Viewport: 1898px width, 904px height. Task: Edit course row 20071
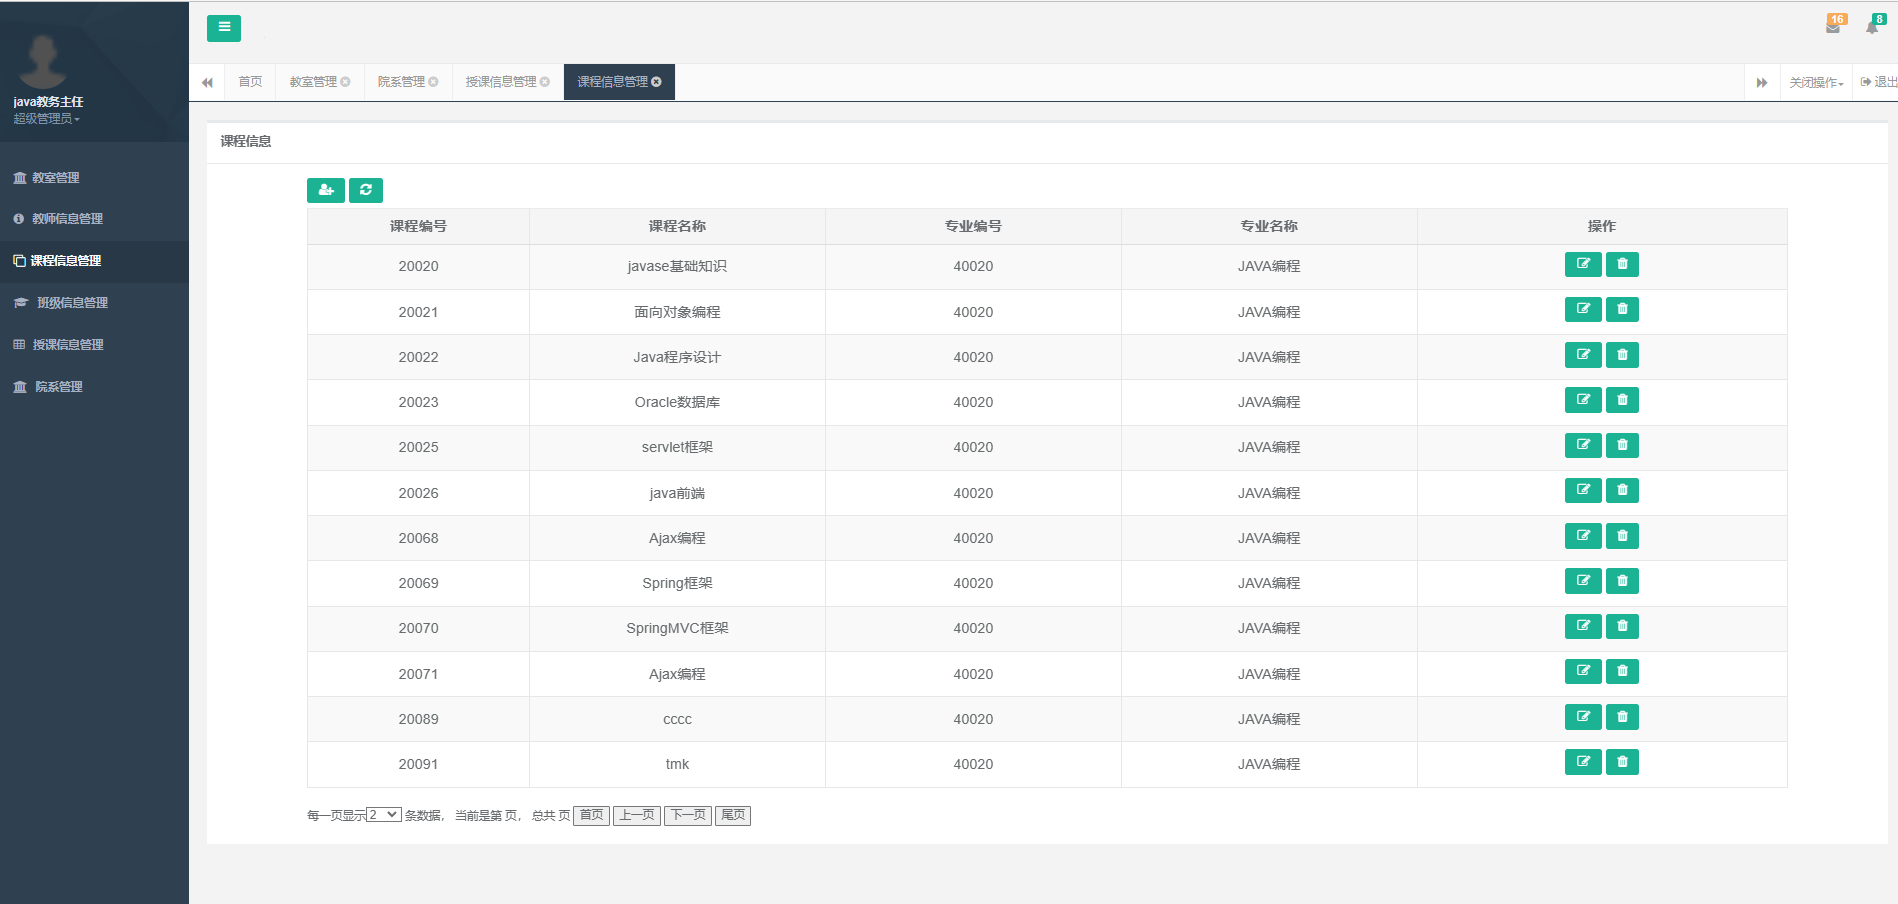click(x=1583, y=671)
